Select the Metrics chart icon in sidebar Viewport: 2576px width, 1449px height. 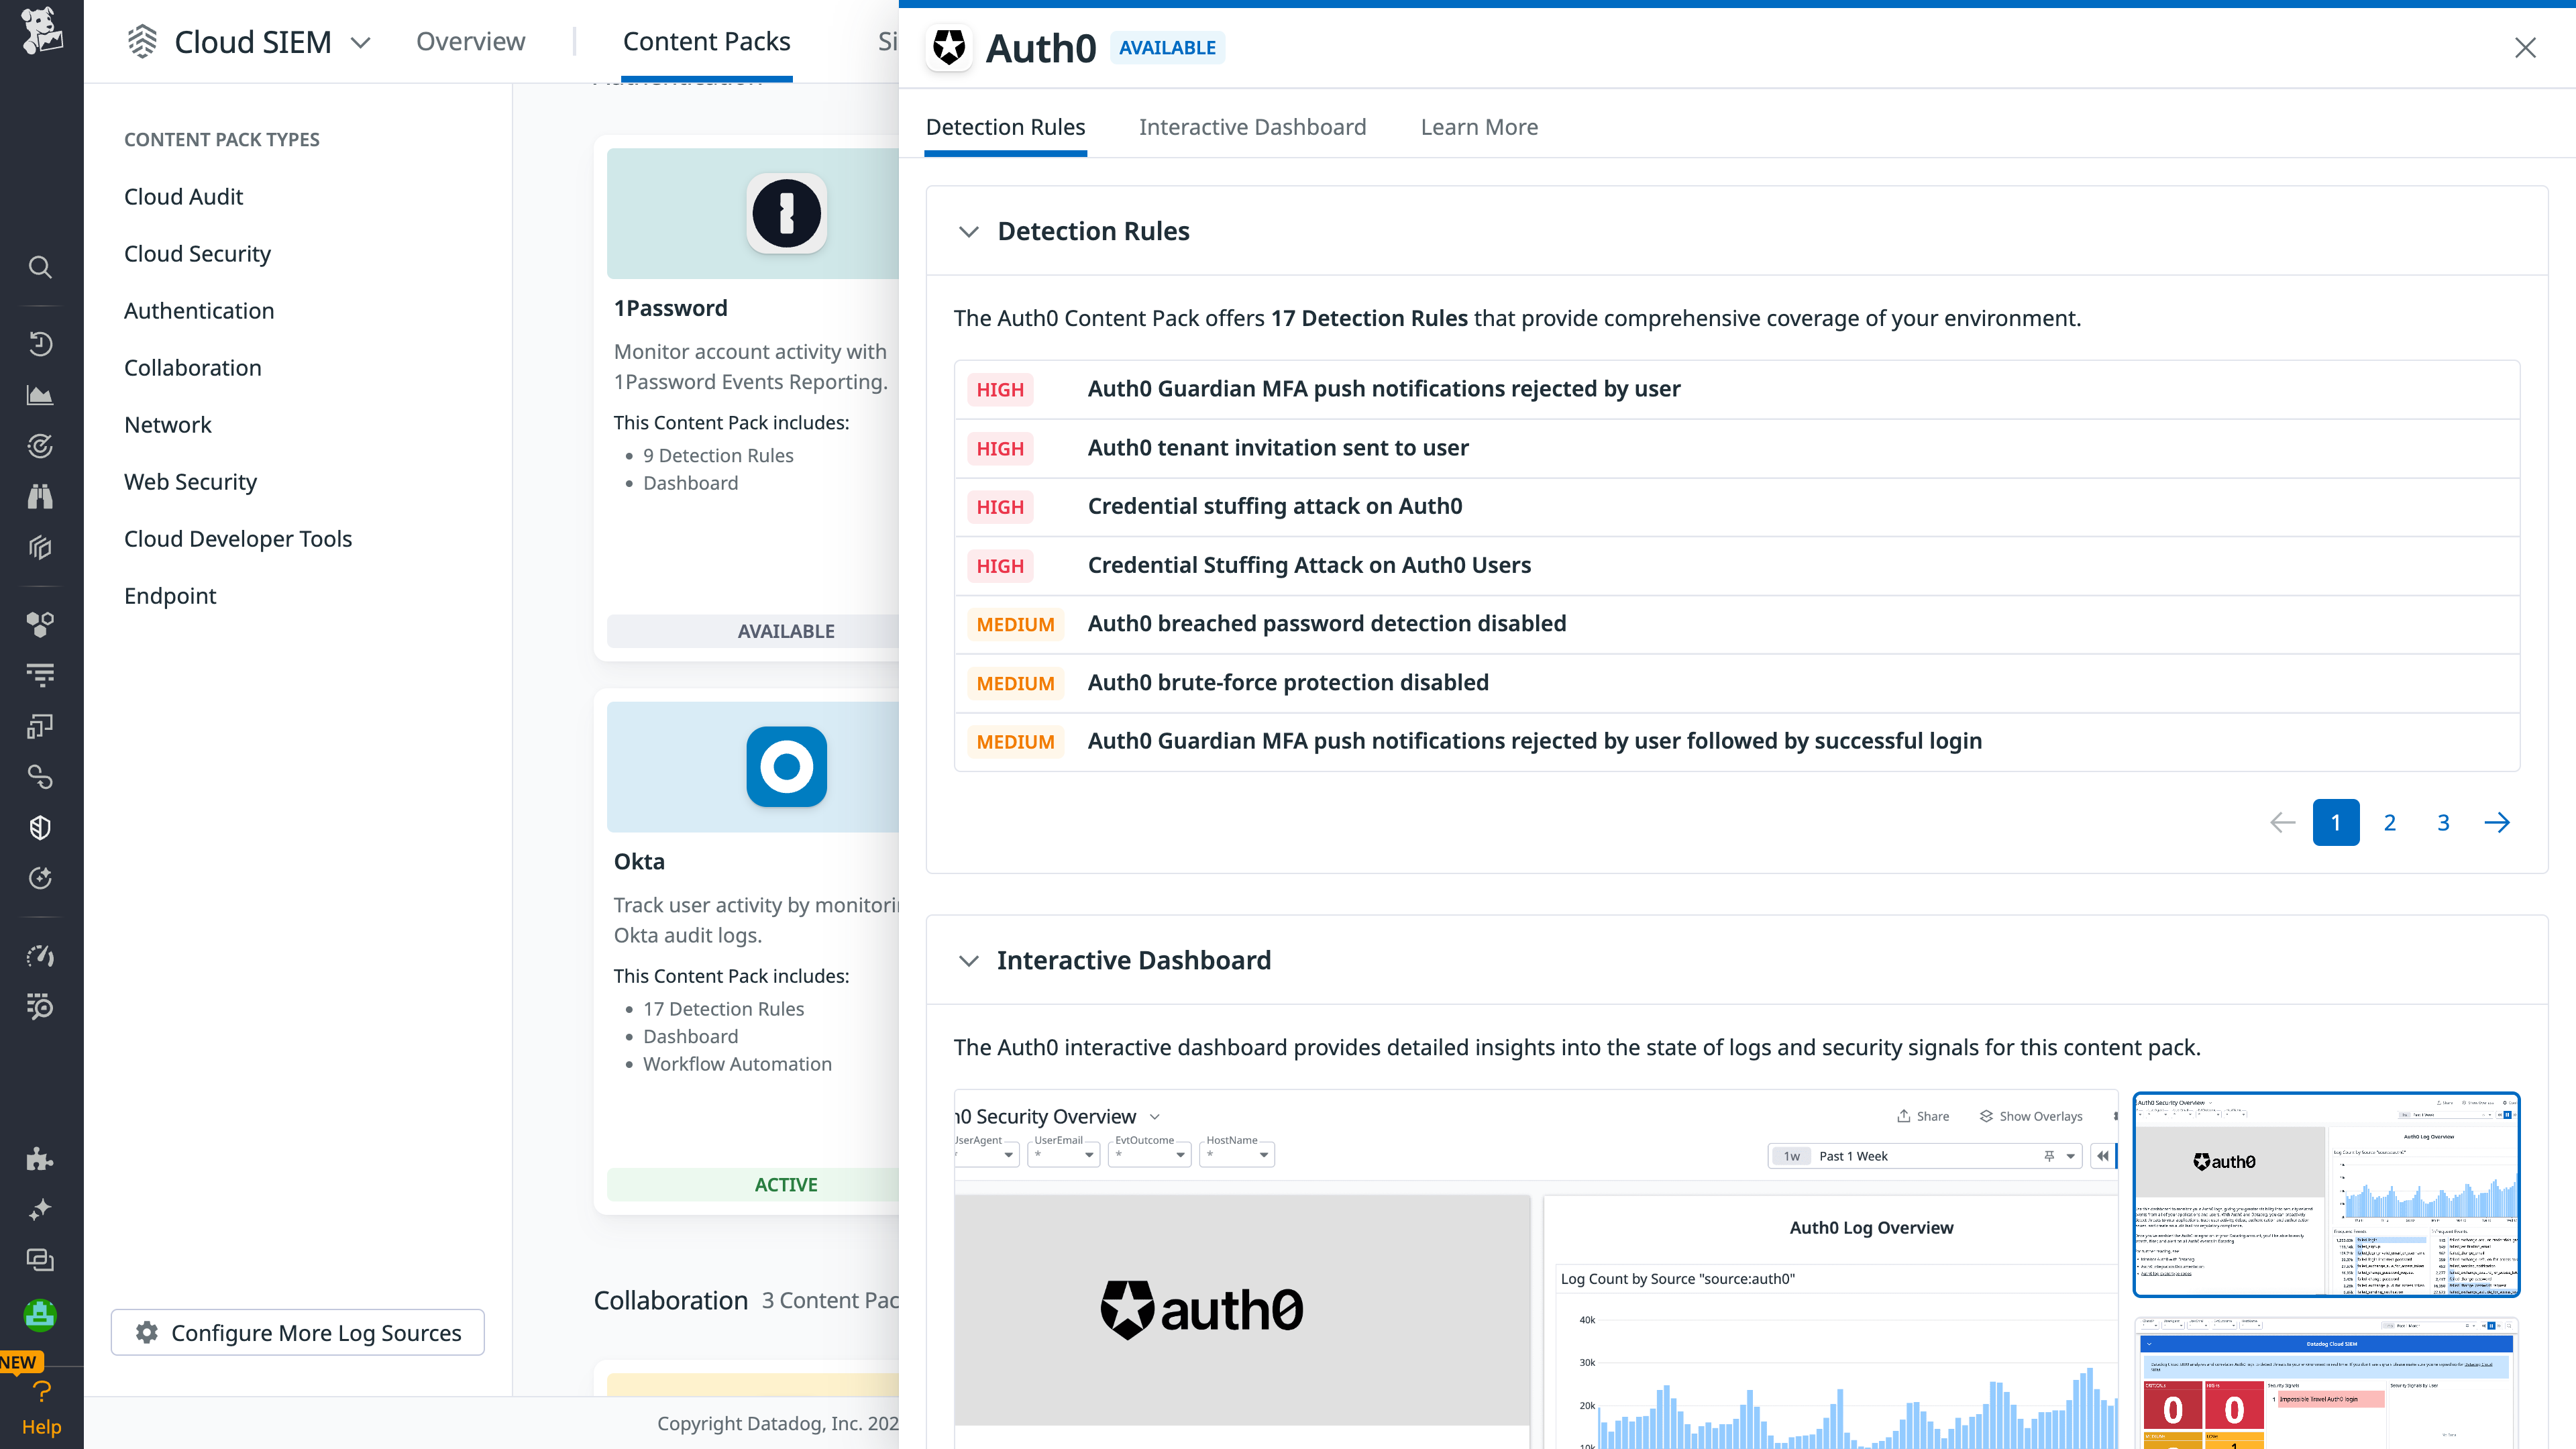coord(40,394)
